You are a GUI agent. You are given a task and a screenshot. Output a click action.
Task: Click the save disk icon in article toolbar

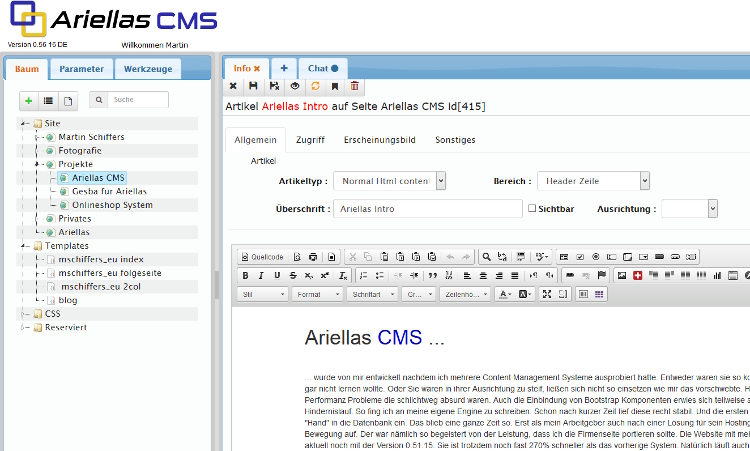pos(253,86)
